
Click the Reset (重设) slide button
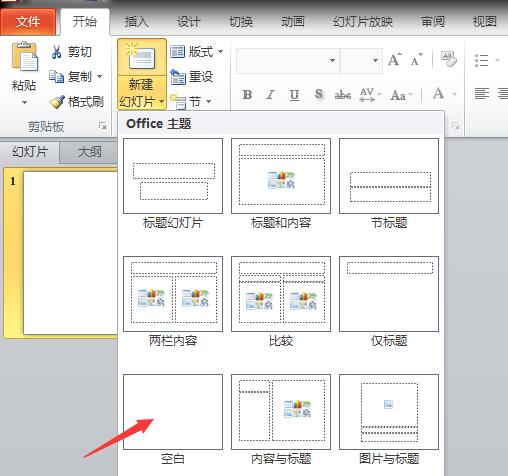click(x=192, y=77)
